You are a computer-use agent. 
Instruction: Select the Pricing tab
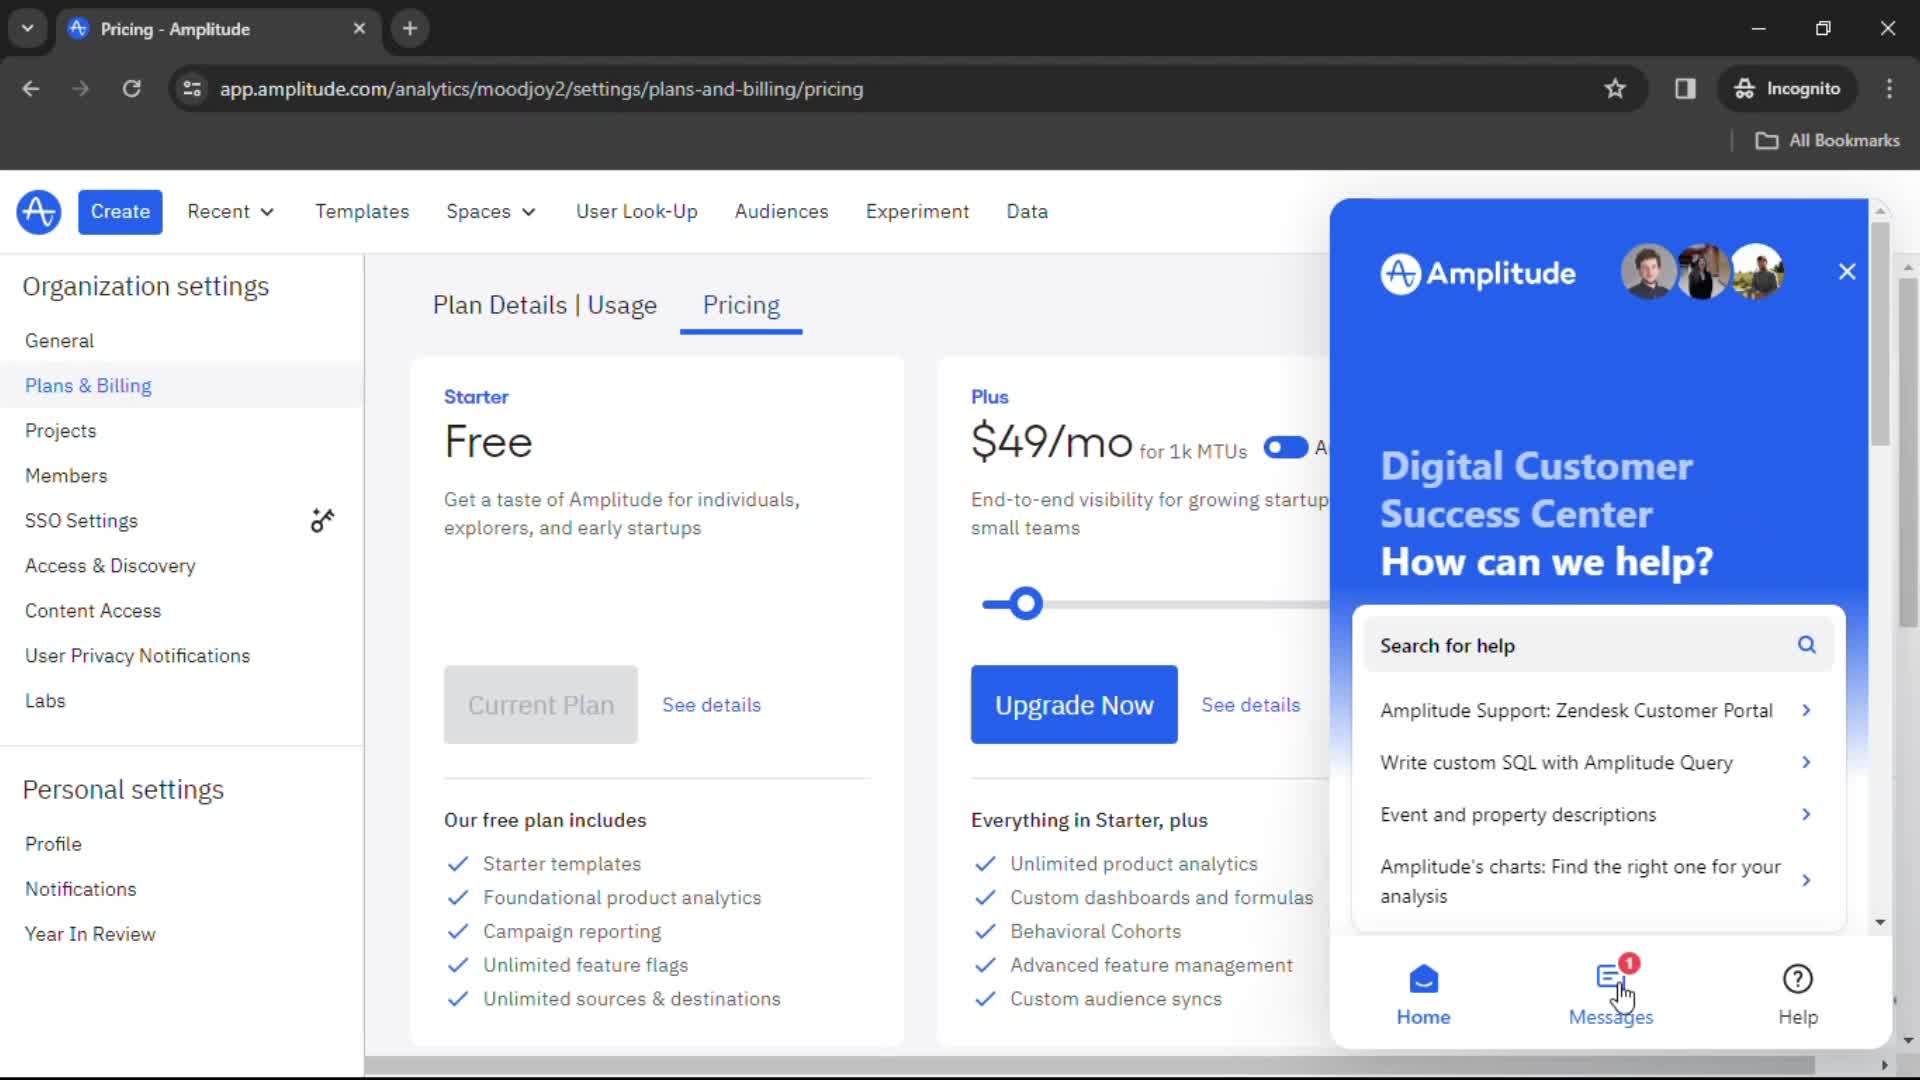tap(741, 305)
